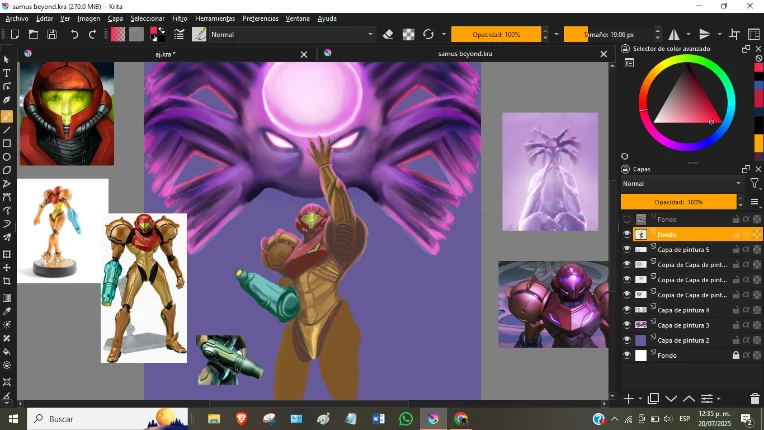Toggle wrap around mode icon

(x=734, y=35)
